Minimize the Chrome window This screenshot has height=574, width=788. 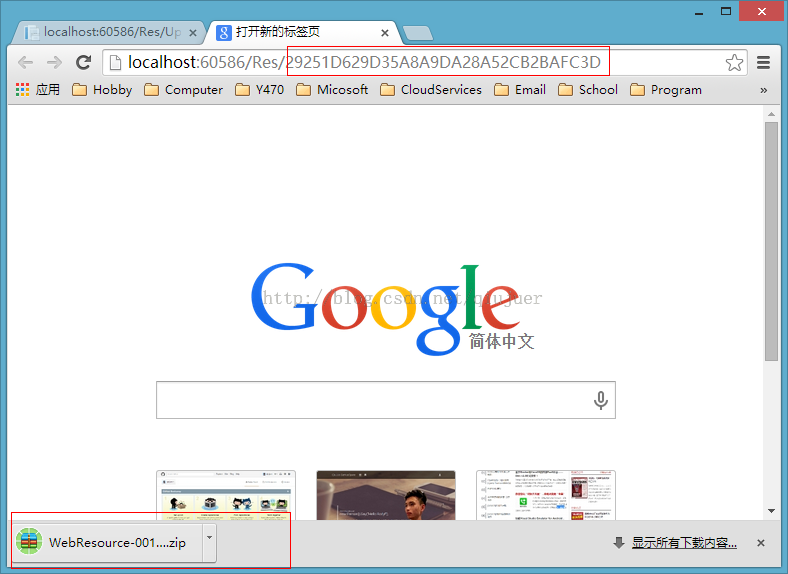click(x=699, y=12)
